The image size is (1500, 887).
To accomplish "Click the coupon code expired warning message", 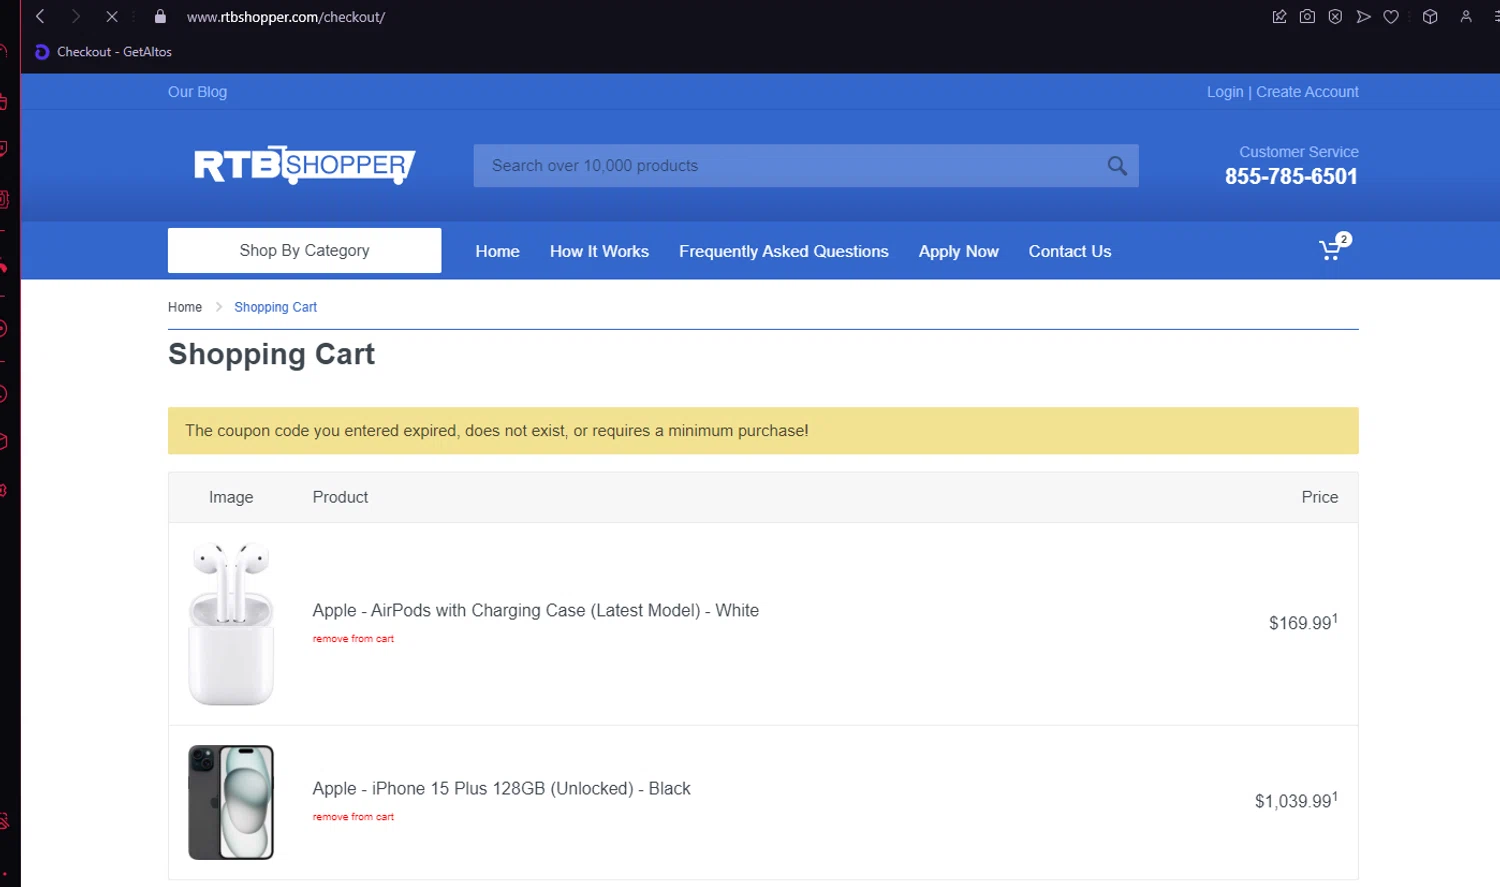I will [763, 431].
